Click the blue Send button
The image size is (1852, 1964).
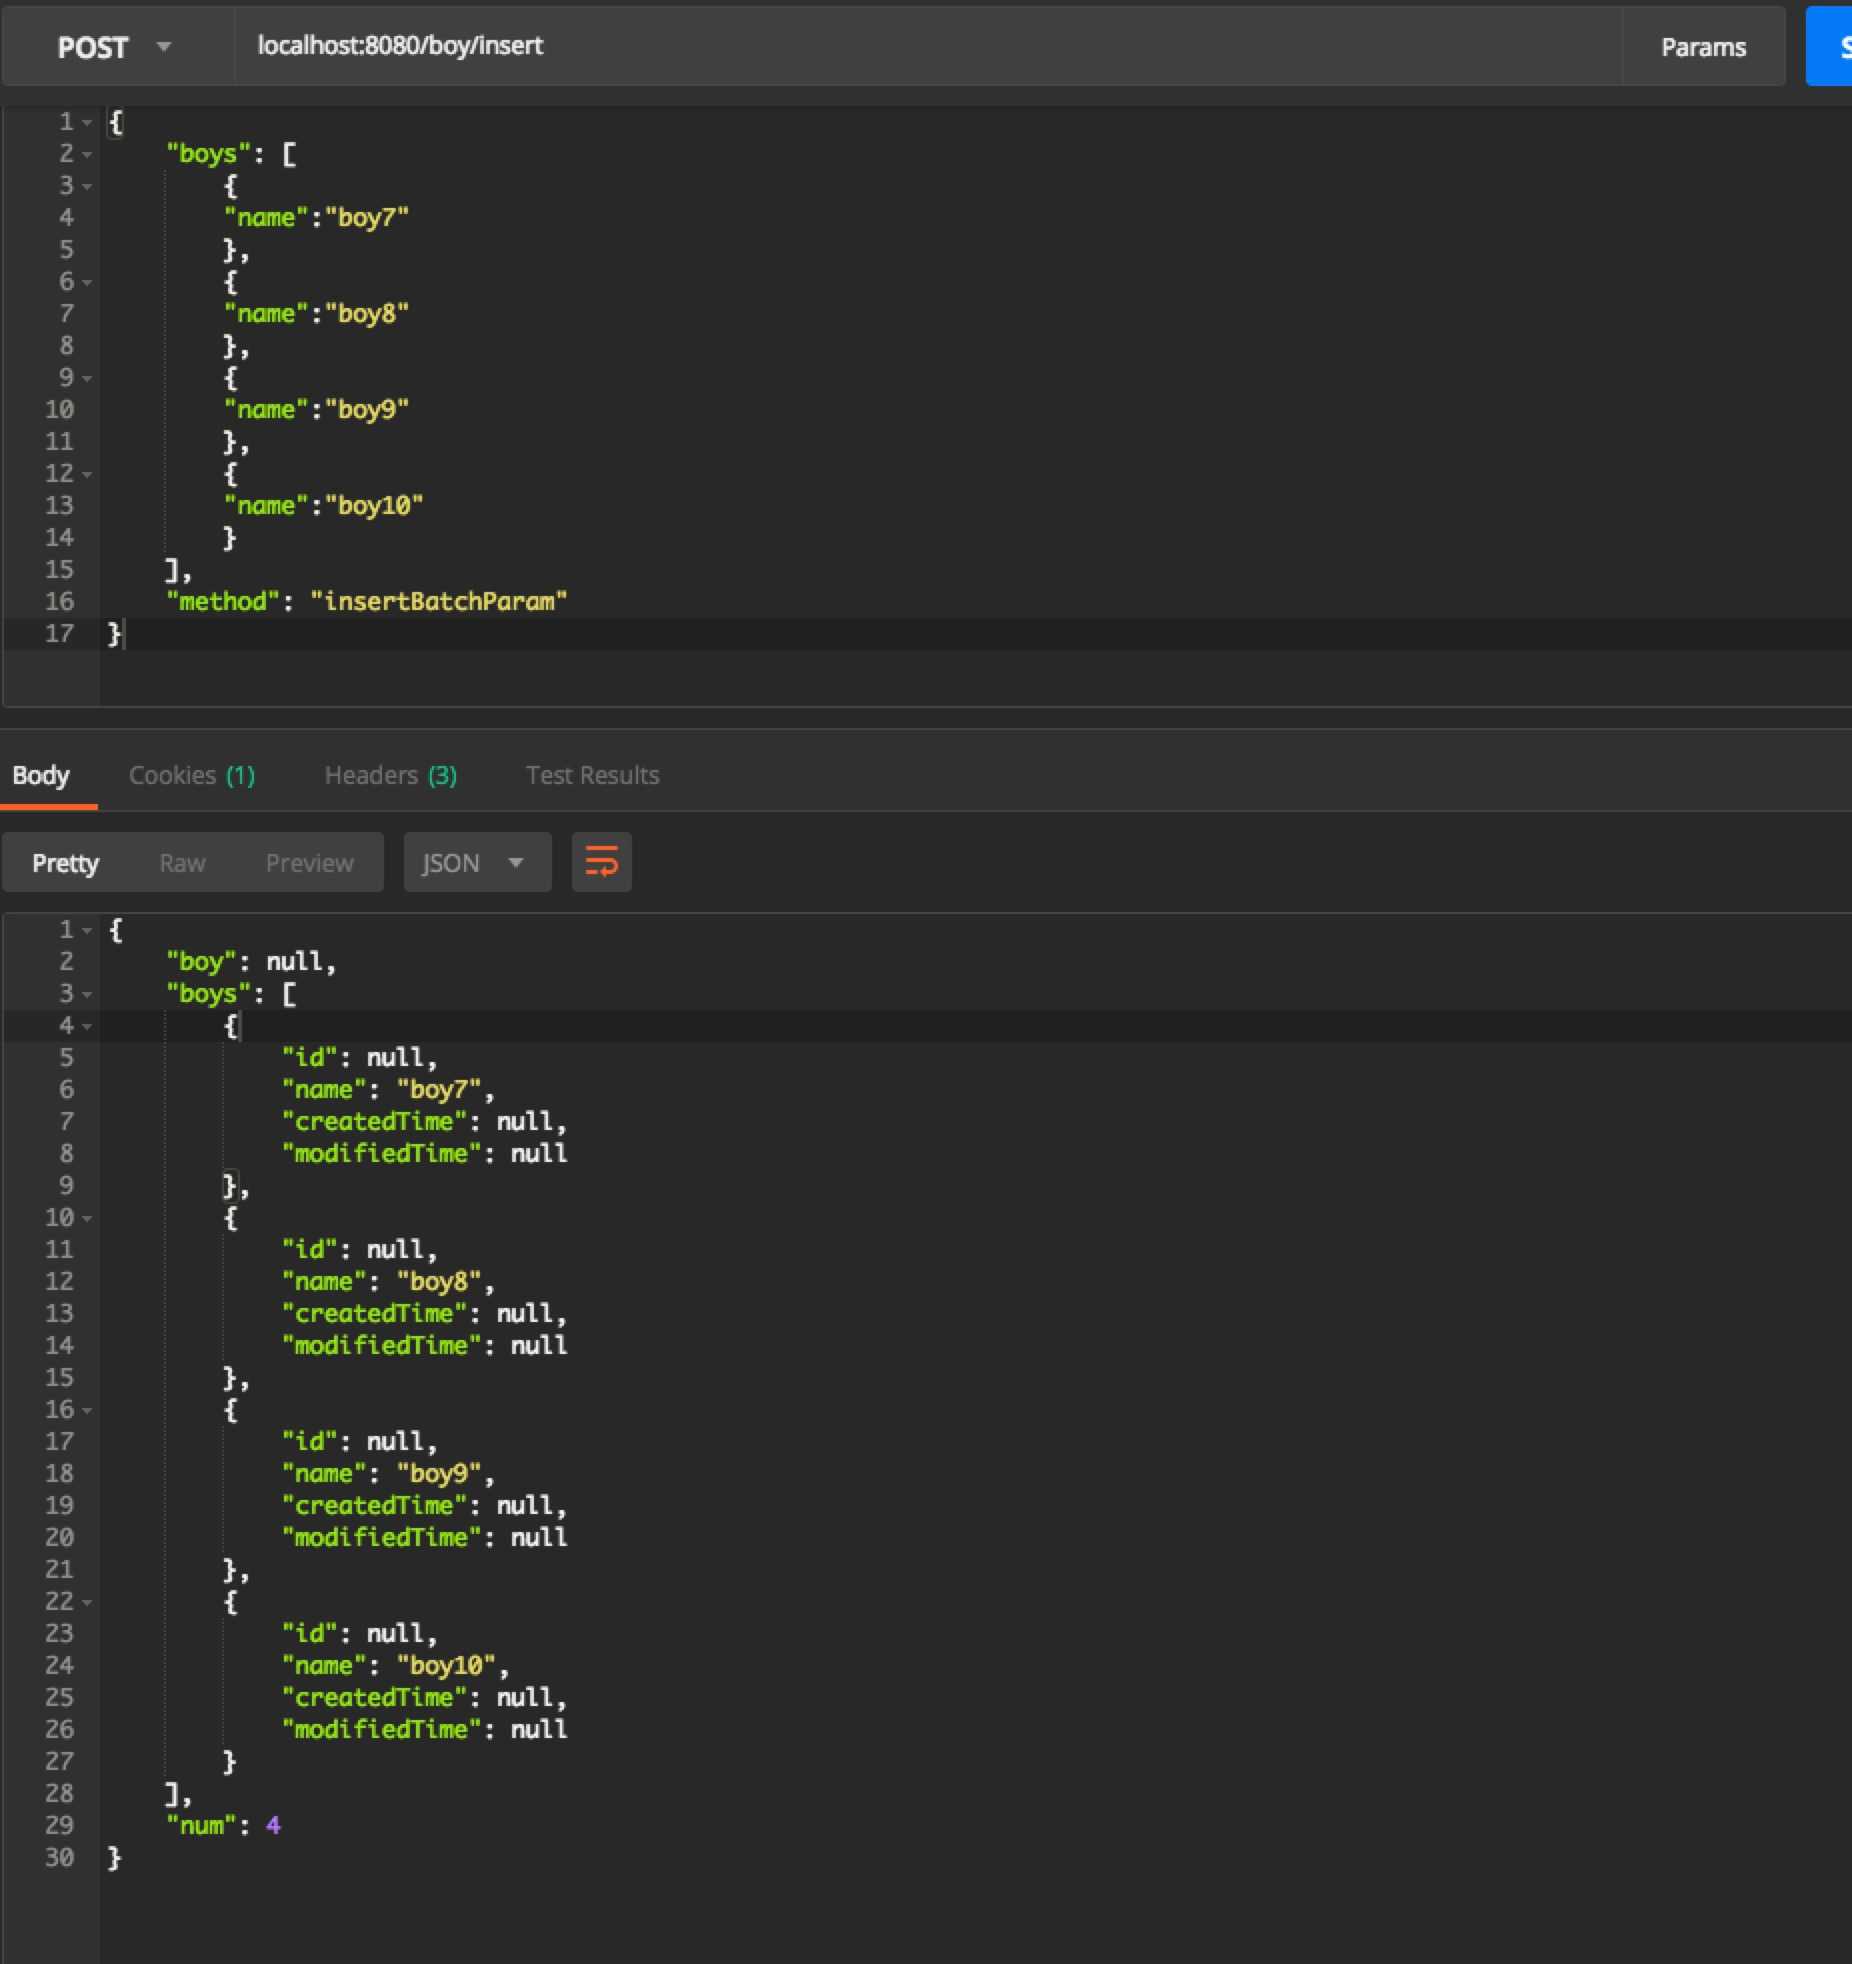(1830, 47)
